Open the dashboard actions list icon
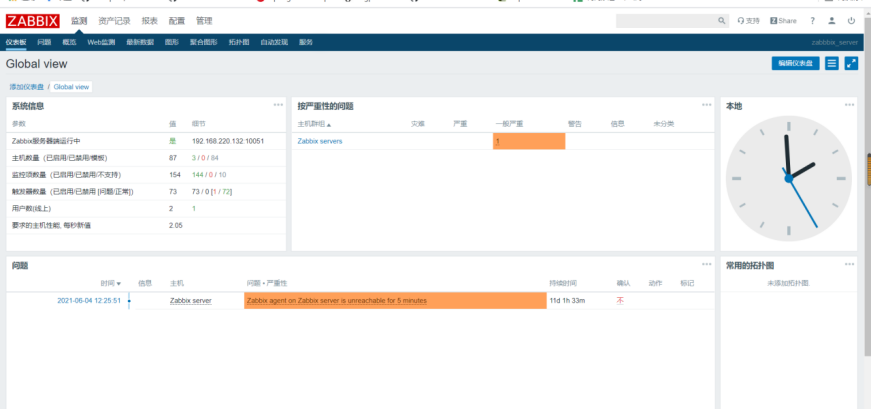 tap(831, 63)
